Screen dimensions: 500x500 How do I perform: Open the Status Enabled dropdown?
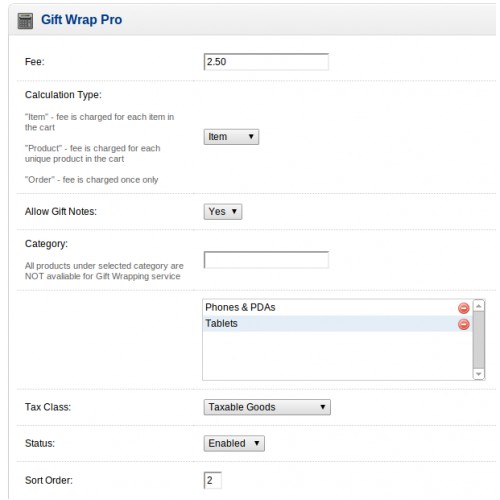pos(234,443)
